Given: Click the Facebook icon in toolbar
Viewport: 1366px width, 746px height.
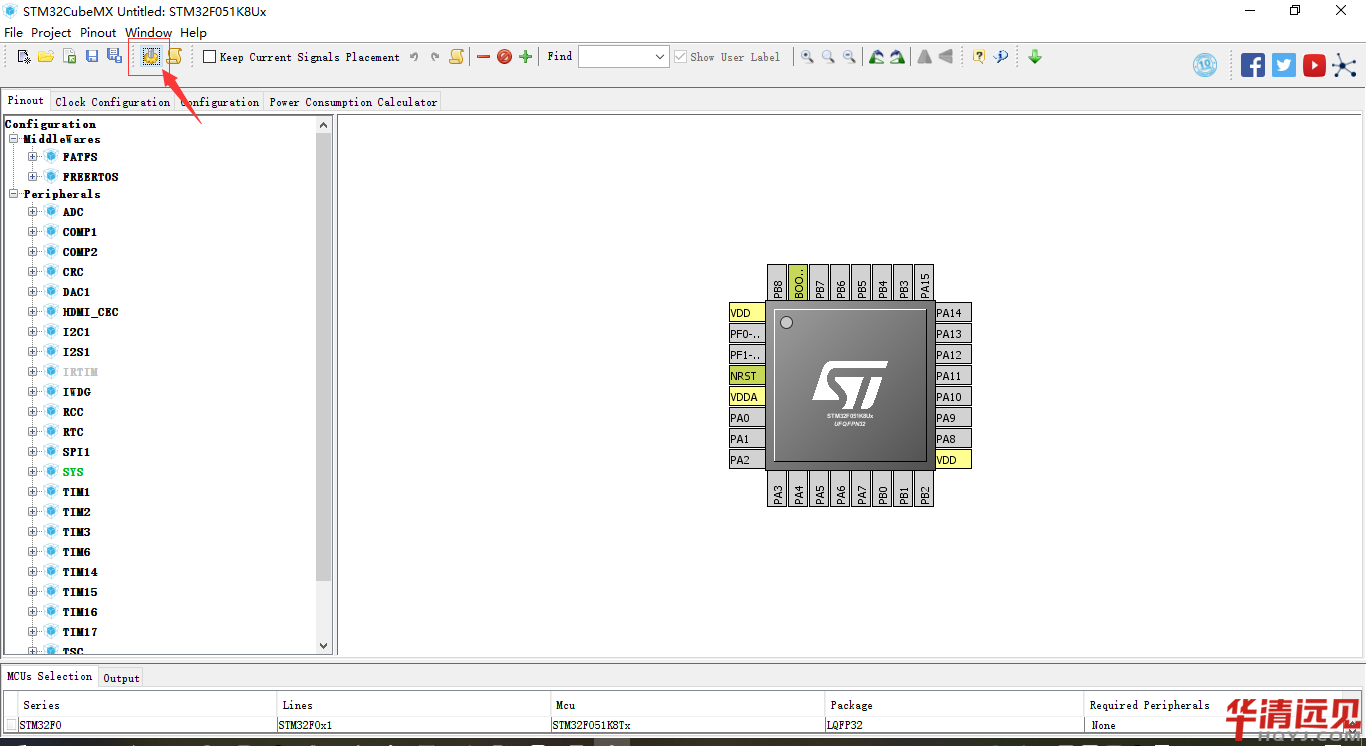Looking at the screenshot, I should click(x=1253, y=65).
